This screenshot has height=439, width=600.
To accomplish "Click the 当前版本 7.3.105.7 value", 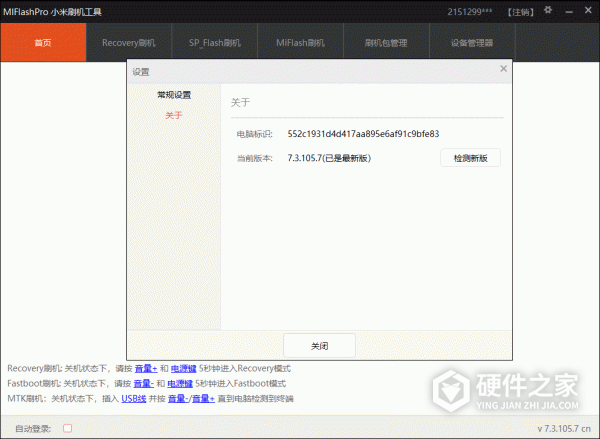I will click(329, 158).
